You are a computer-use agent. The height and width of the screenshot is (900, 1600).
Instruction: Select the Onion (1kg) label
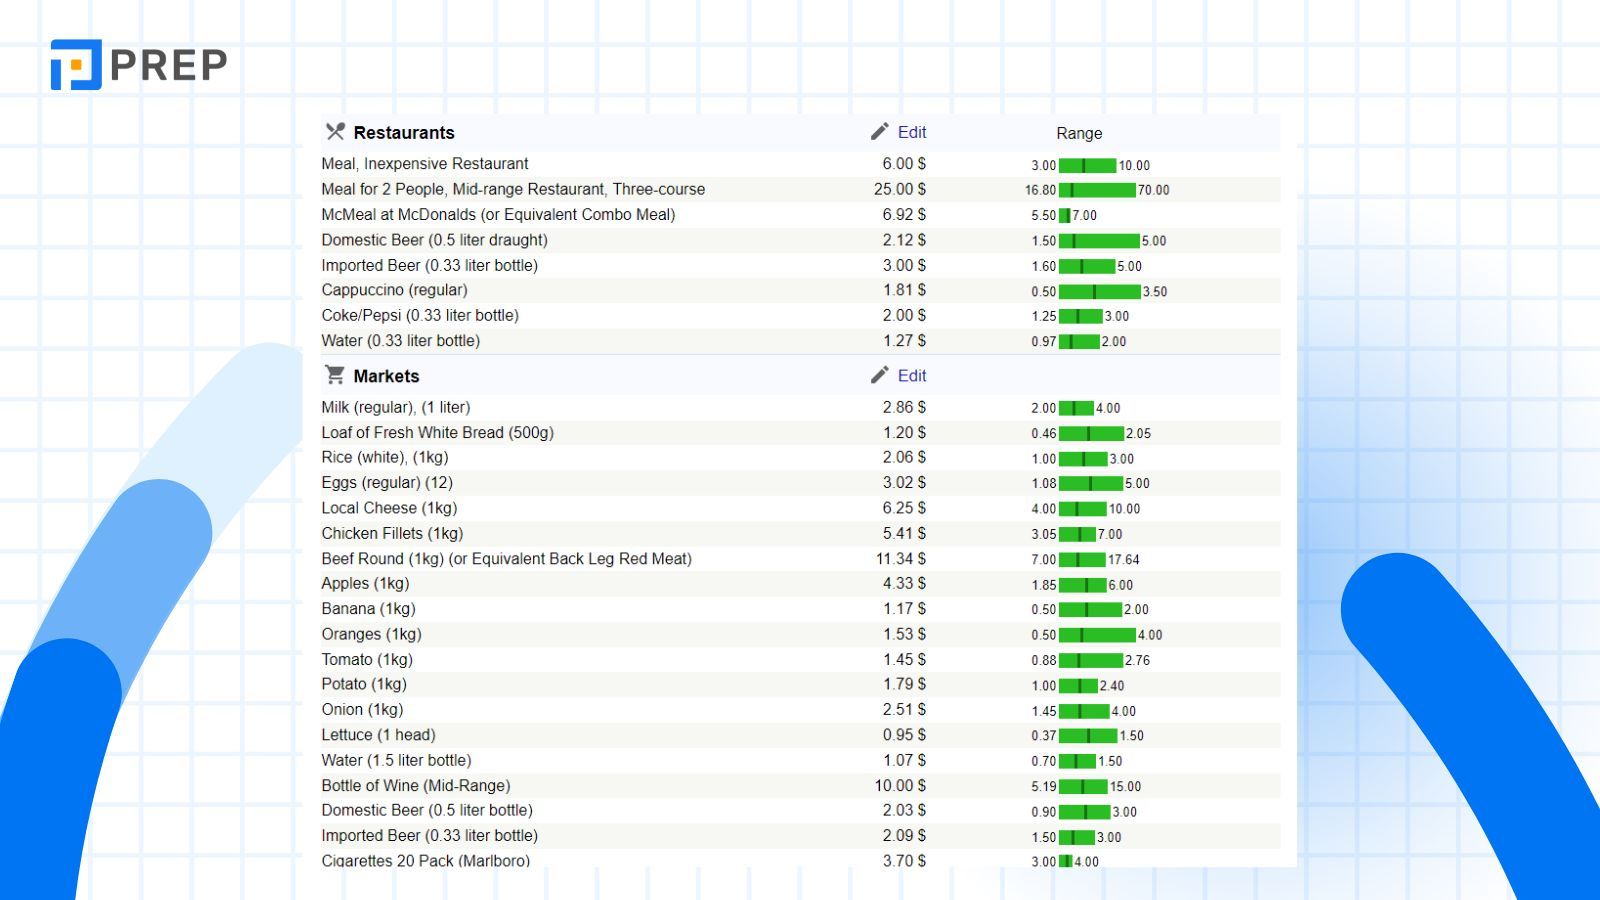coord(362,709)
